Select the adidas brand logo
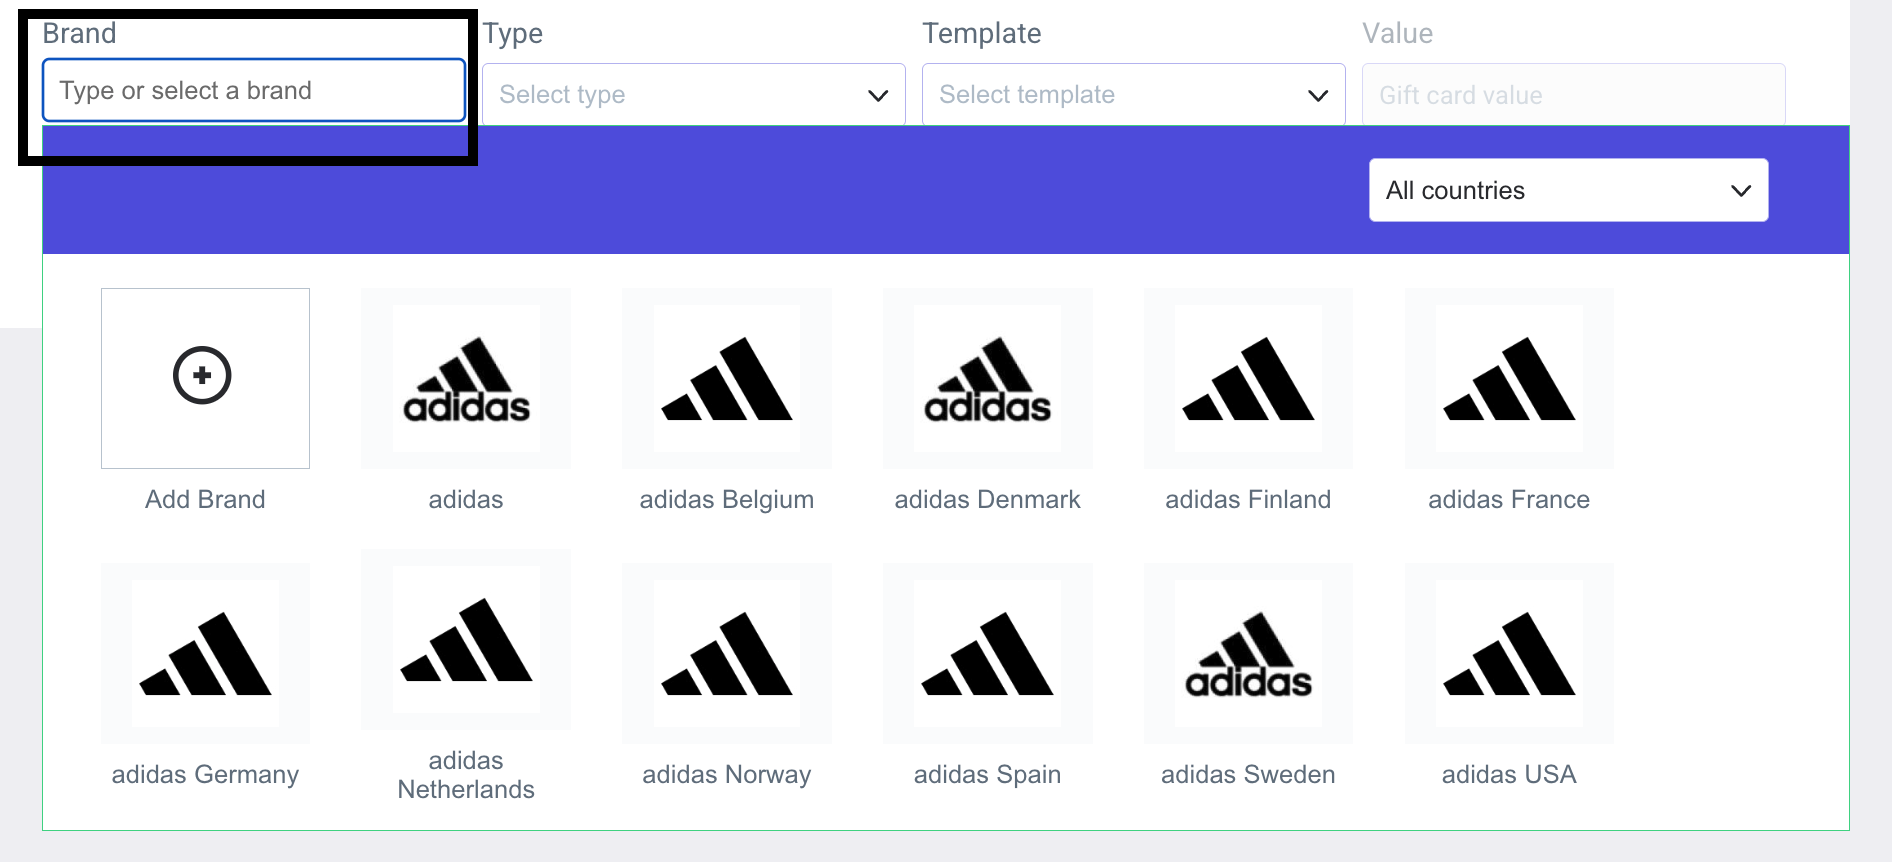The image size is (1892, 862). [x=466, y=379]
